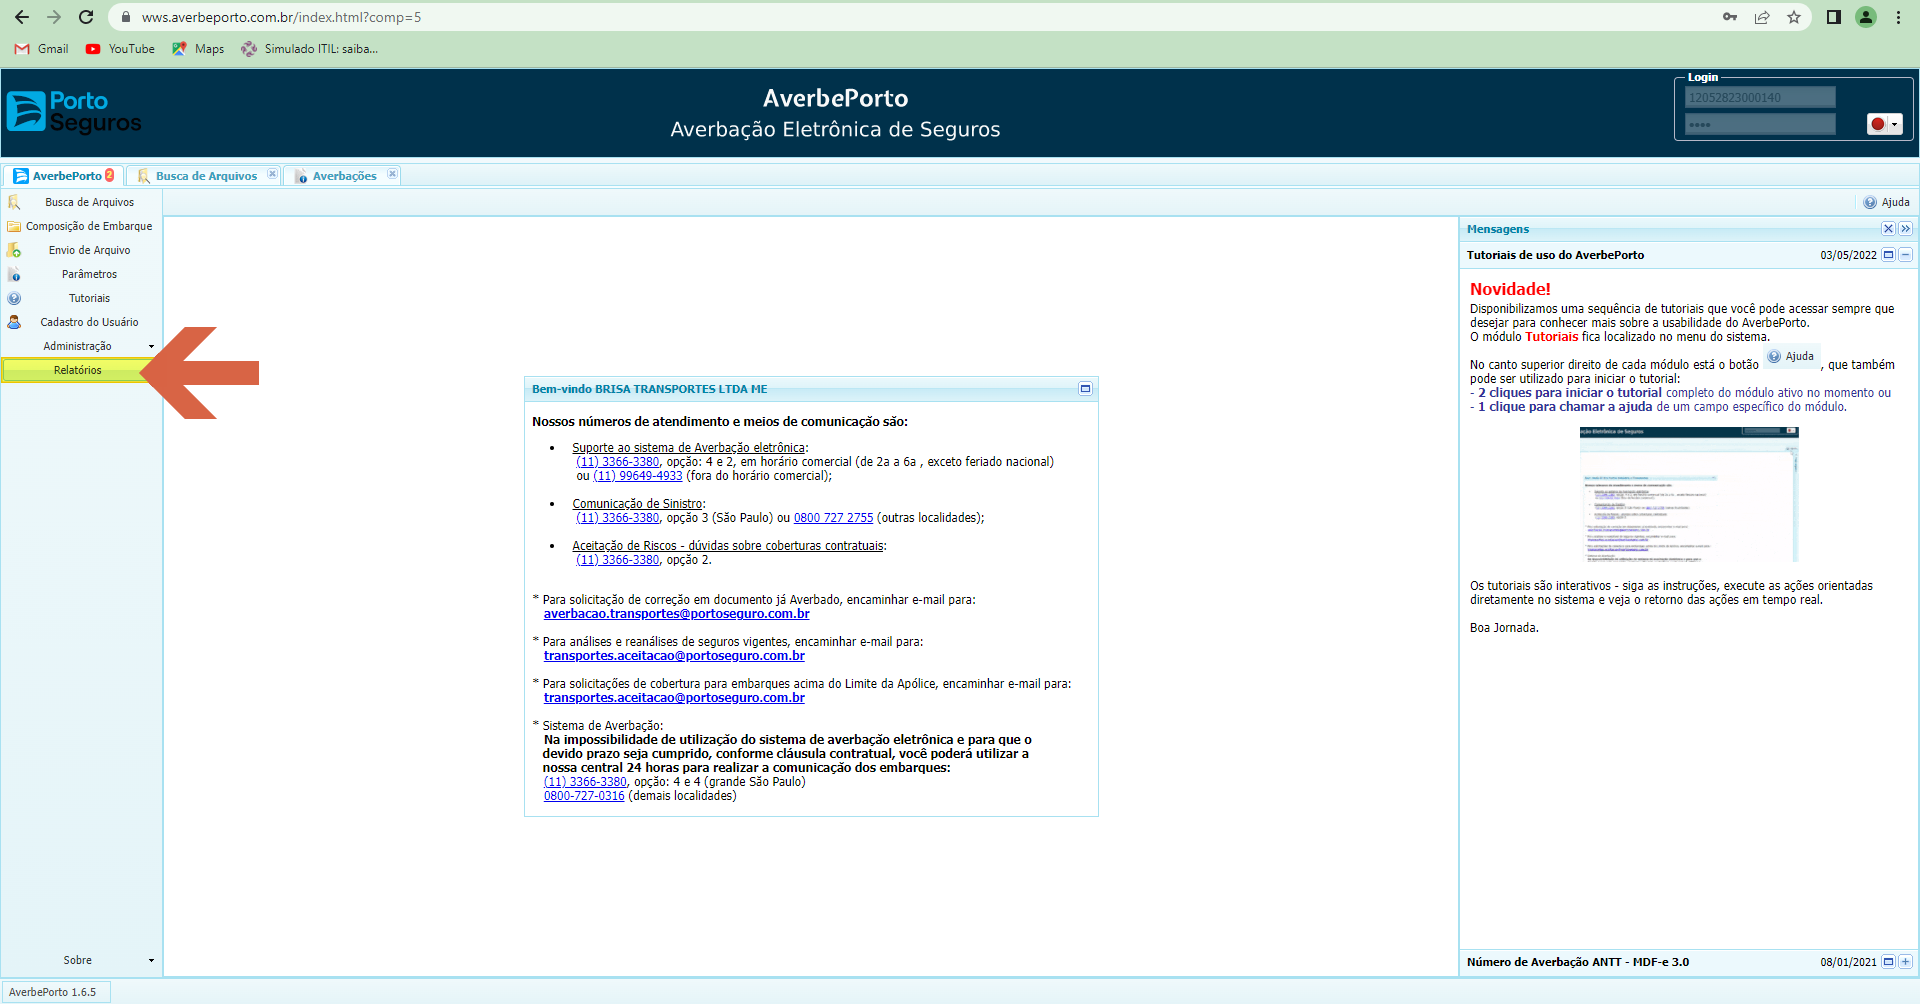Go back using the browser back arrow

[22, 17]
